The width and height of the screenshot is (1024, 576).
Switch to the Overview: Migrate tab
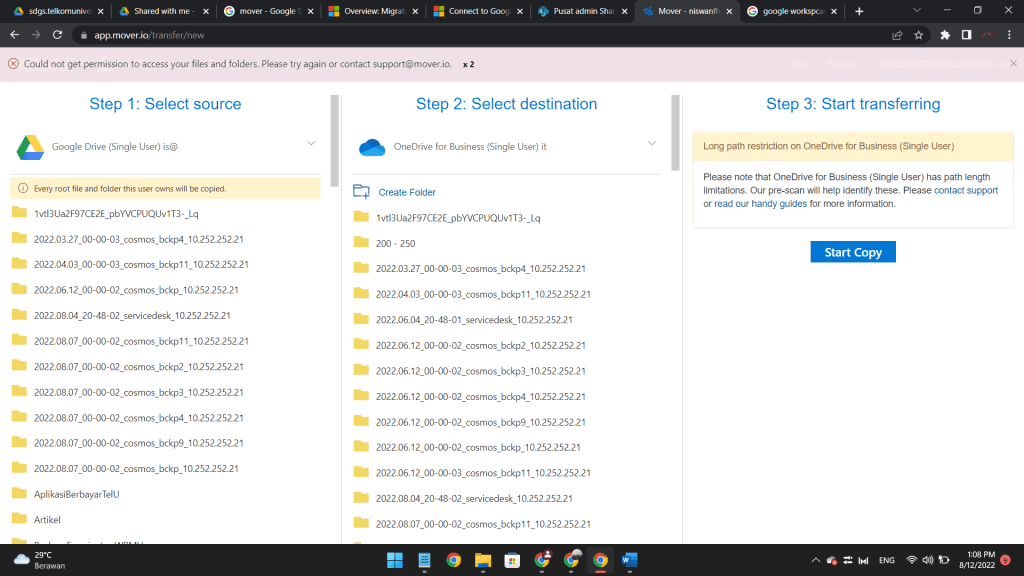pos(373,11)
